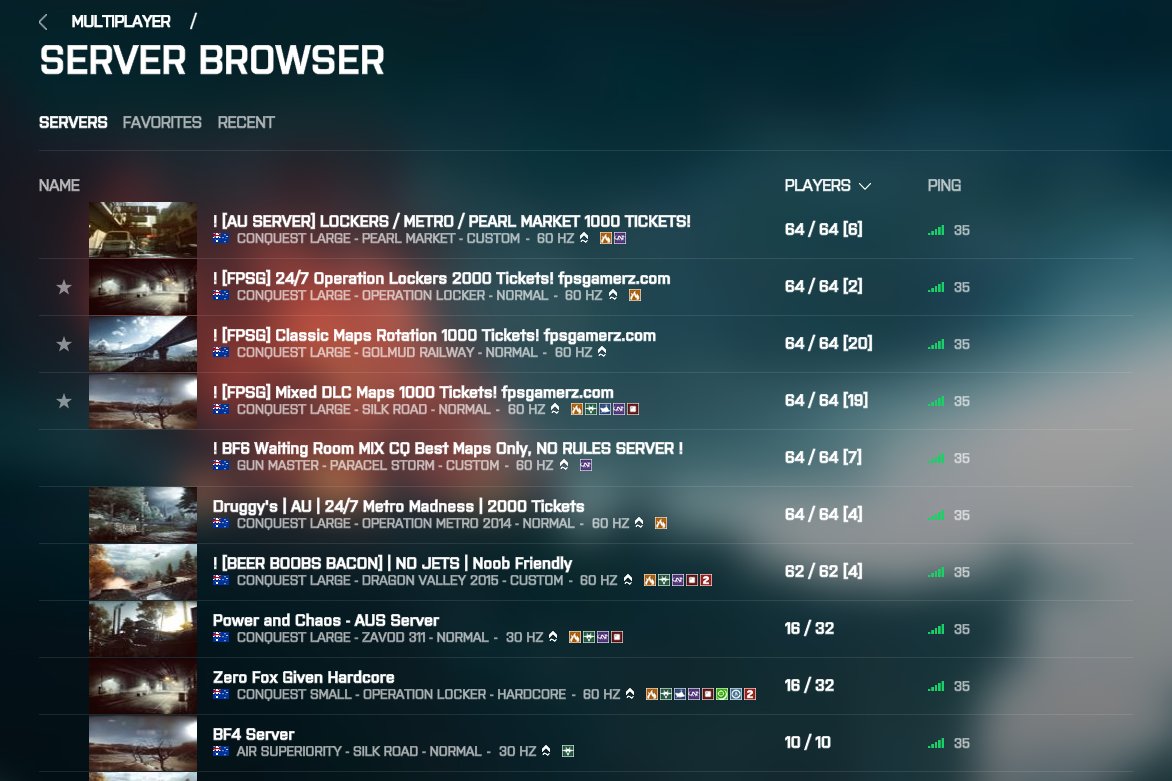
Task: Click the Australian flag on AU SERVER row
Action: pos(220,238)
